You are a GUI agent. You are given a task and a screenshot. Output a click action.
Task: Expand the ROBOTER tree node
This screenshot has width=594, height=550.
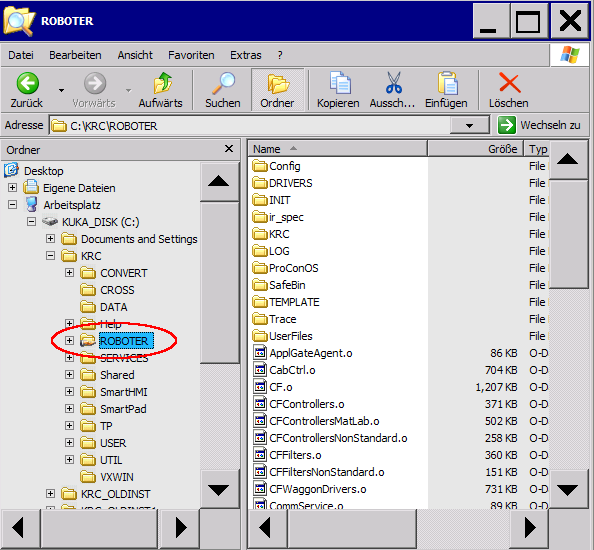pos(69,341)
